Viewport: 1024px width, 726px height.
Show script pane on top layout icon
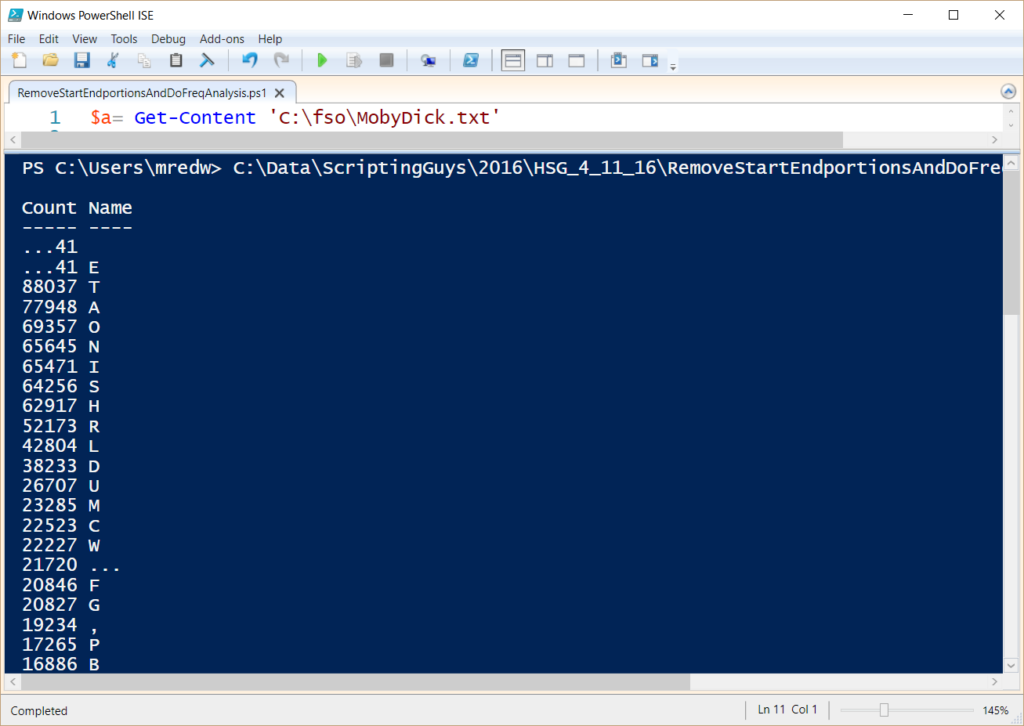point(513,61)
